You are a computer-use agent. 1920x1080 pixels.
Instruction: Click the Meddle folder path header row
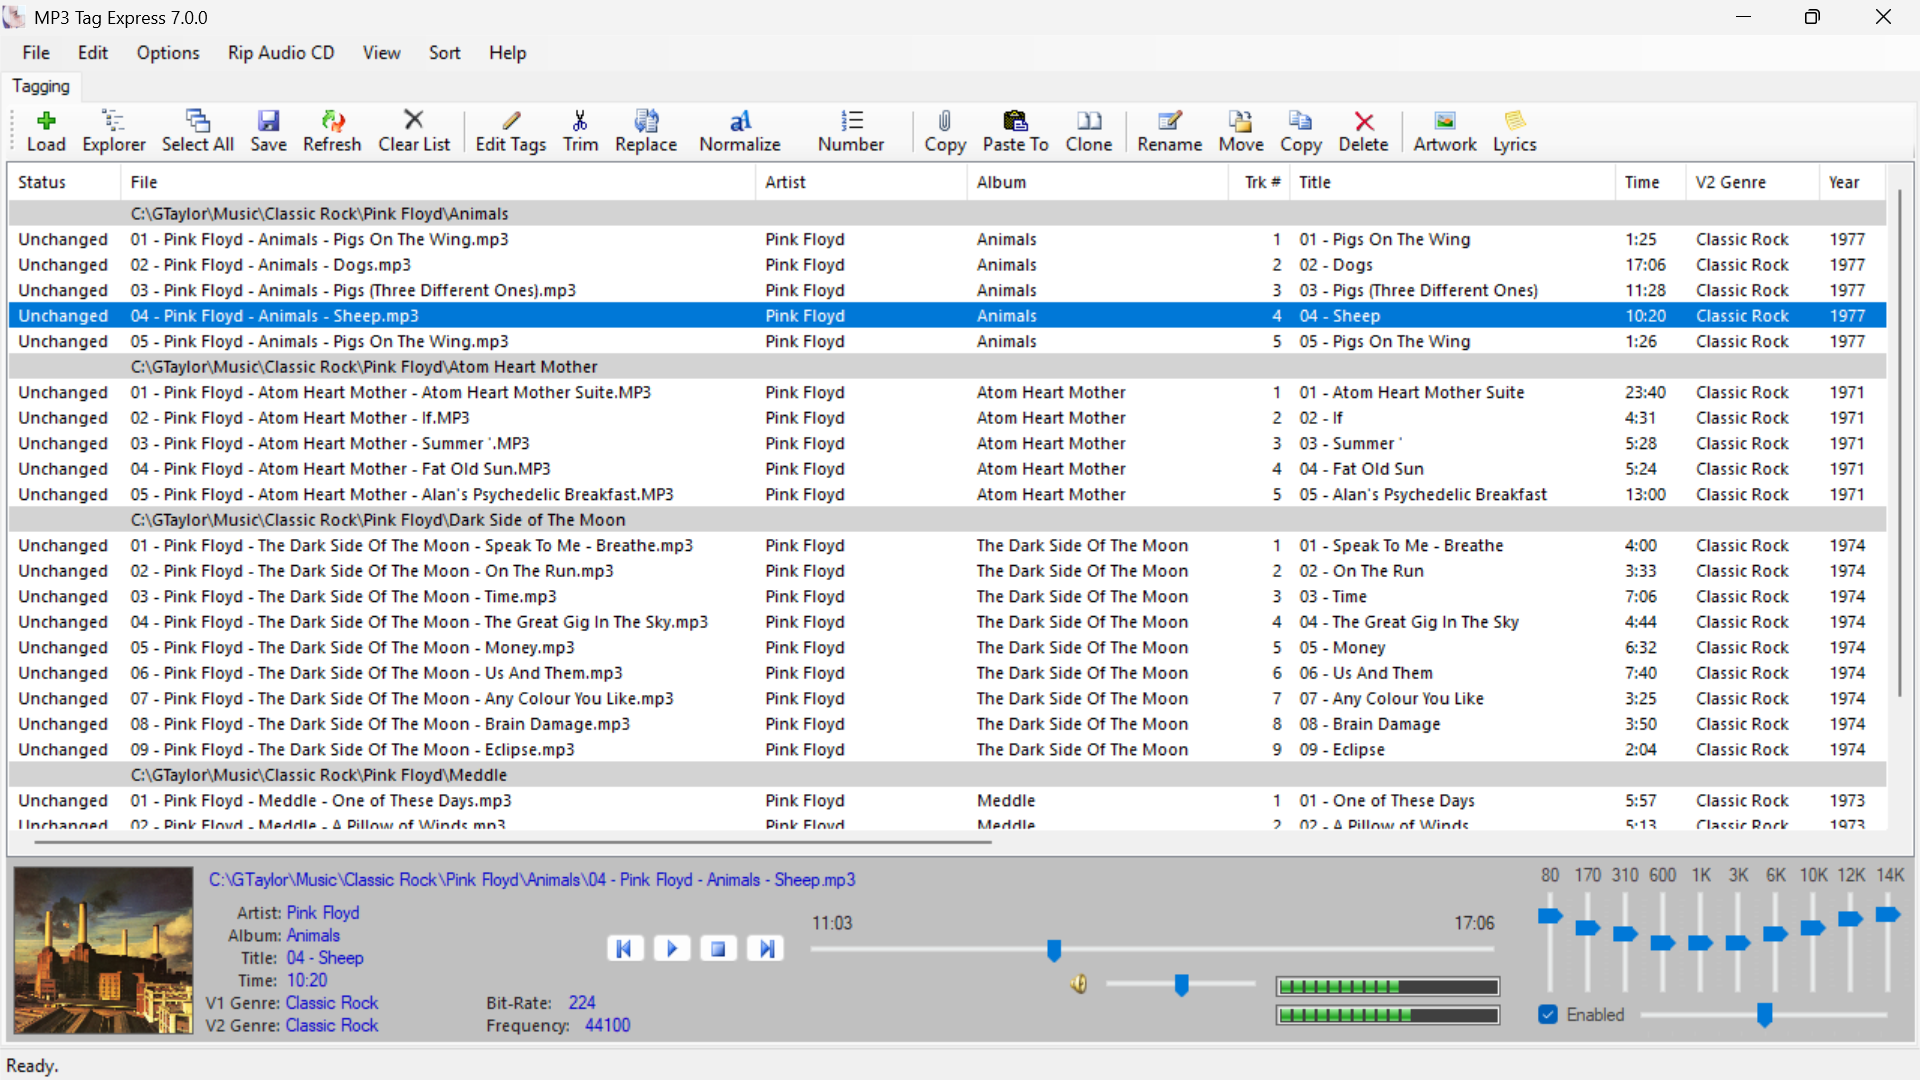(x=948, y=775)
